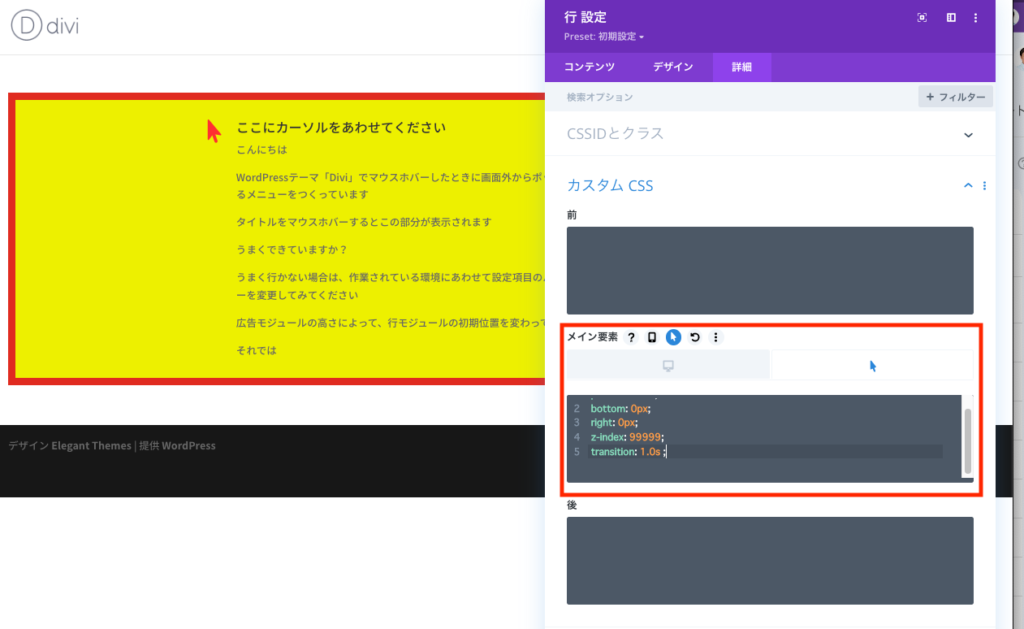This screenshot has width=1024, height=629.
Task: Open the row settings three-dot menu
Action: (x=976, y=18)
